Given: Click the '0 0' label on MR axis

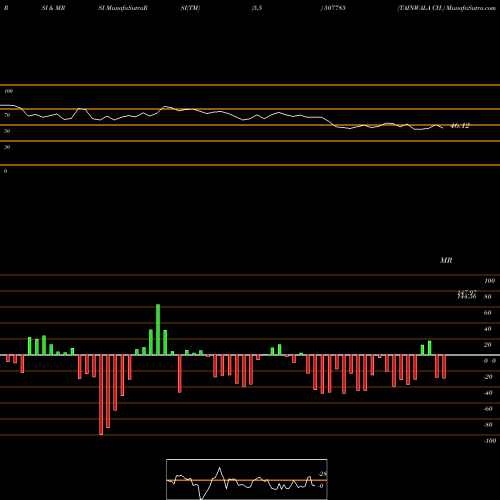Looking at the screenshot, I should coord(490,361).
